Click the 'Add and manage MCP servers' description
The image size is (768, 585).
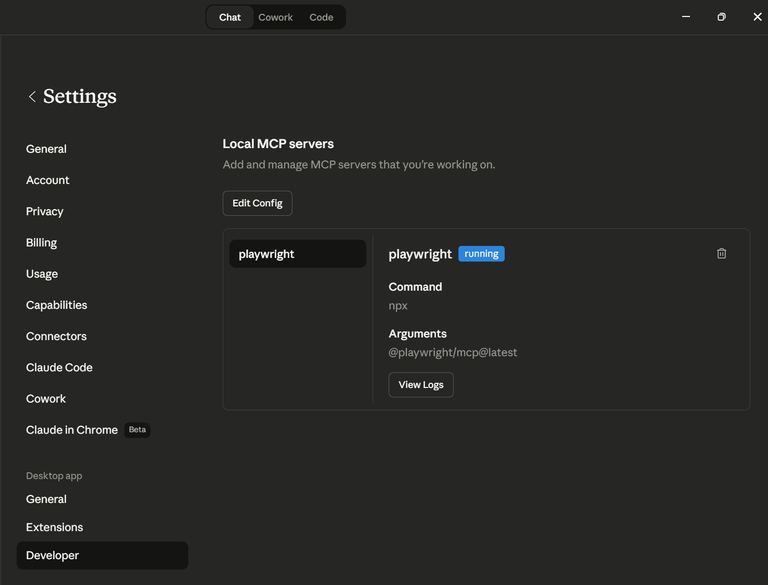pos(359,165)
